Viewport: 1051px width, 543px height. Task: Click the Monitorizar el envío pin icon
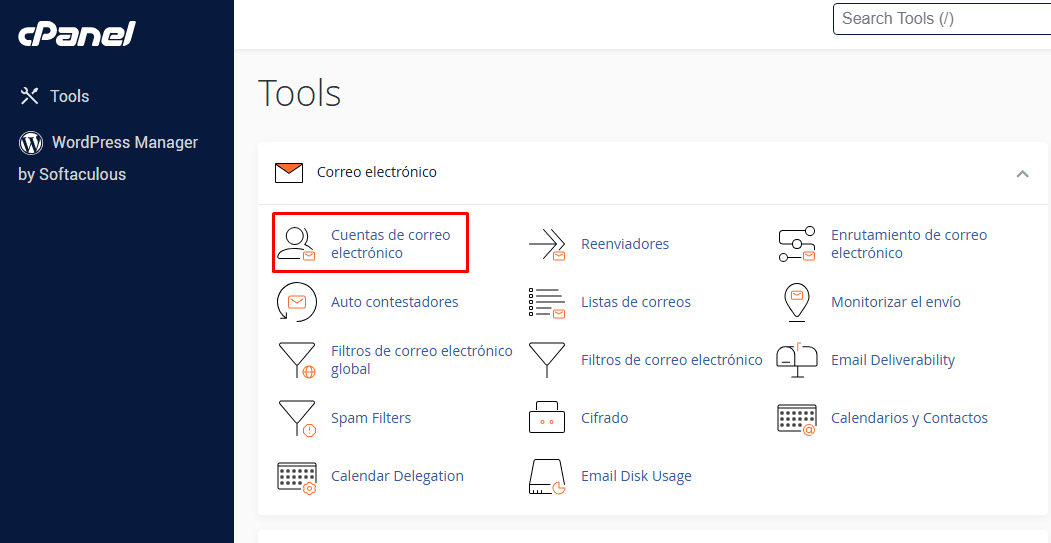coord(797,302)
